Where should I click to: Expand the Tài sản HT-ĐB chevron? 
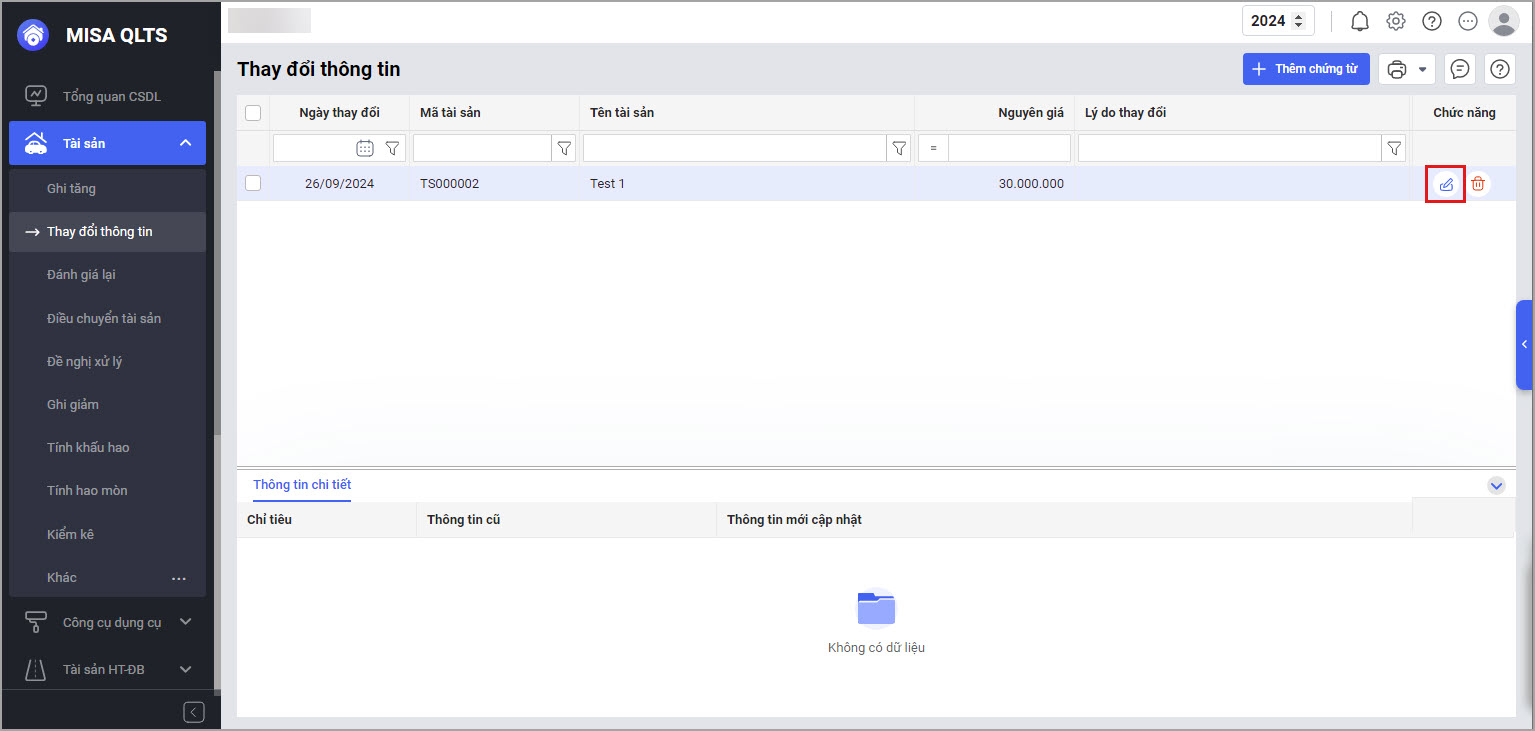tap(185, 669)
